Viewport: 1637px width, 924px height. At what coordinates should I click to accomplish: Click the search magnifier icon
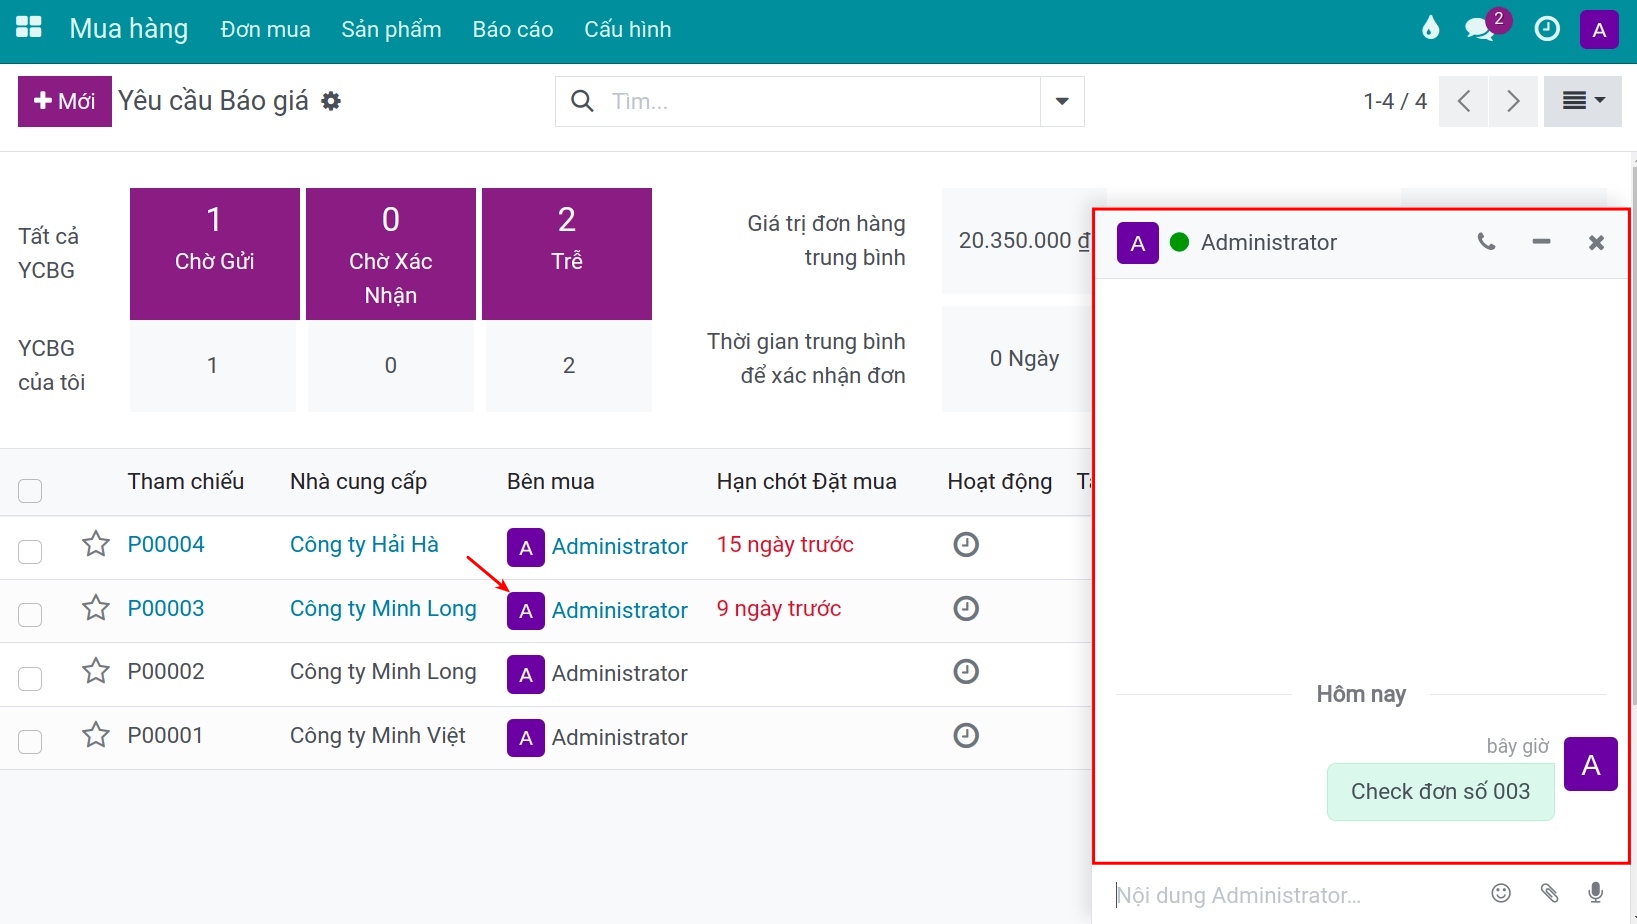point(582,101)
